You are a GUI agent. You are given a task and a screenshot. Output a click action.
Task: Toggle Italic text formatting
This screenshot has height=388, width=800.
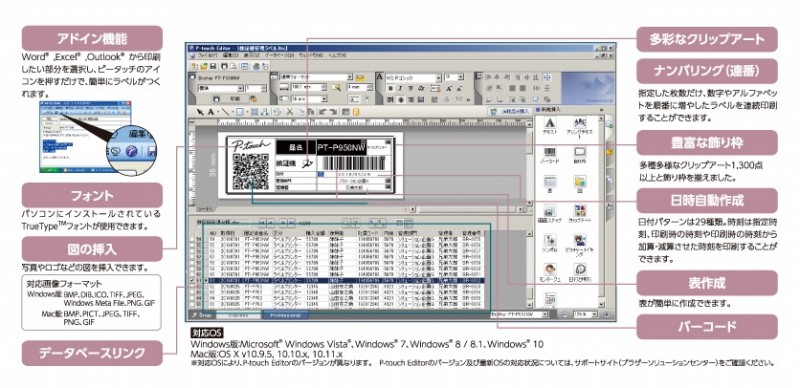(x=400, y=88)
